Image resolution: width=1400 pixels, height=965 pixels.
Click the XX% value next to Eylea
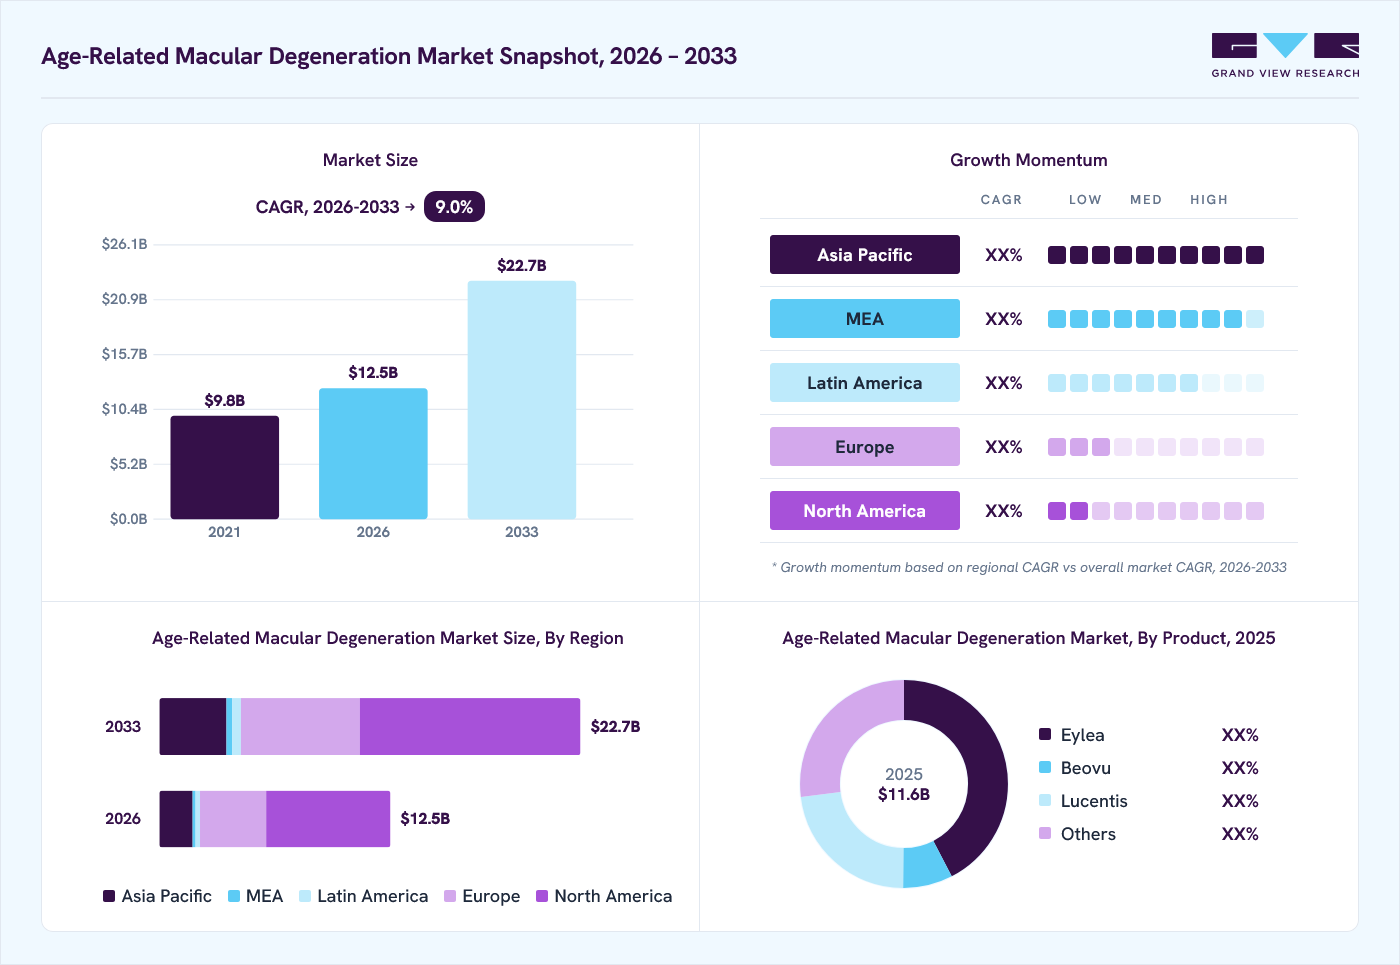(x=1240, y=735)
